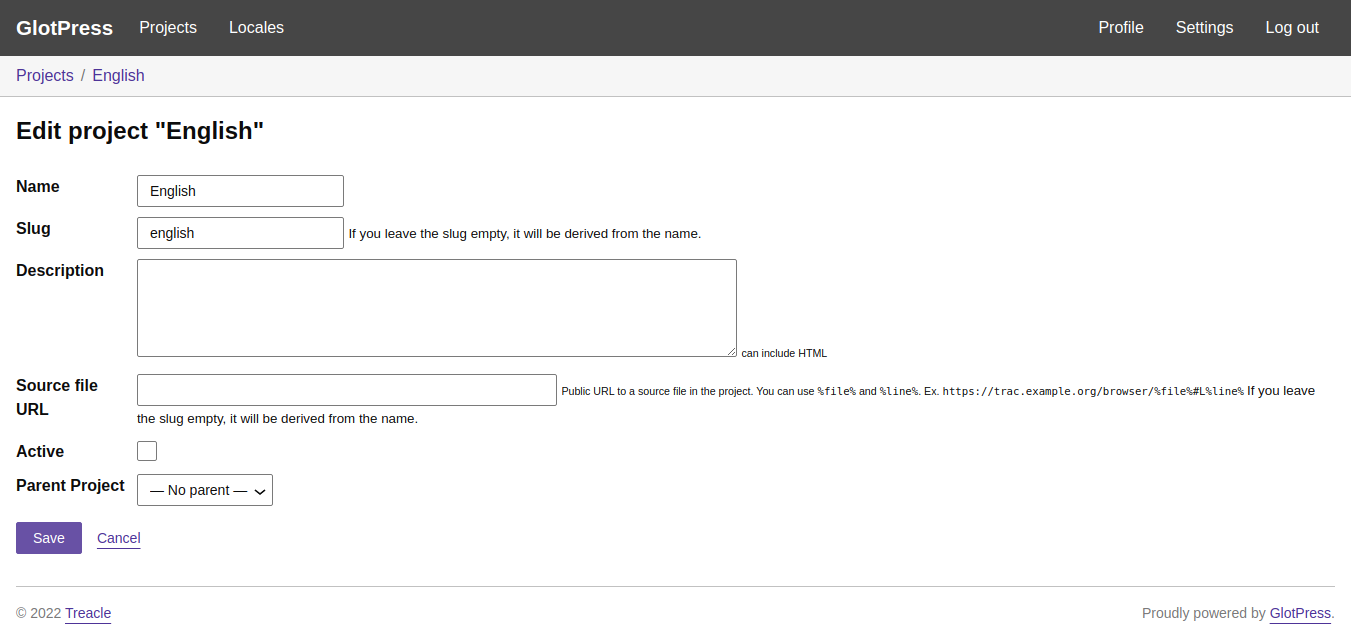The width and height of the screenshot is (1351, 636).
Task: Log out of GlotPress
Action: click(1292, 28)
